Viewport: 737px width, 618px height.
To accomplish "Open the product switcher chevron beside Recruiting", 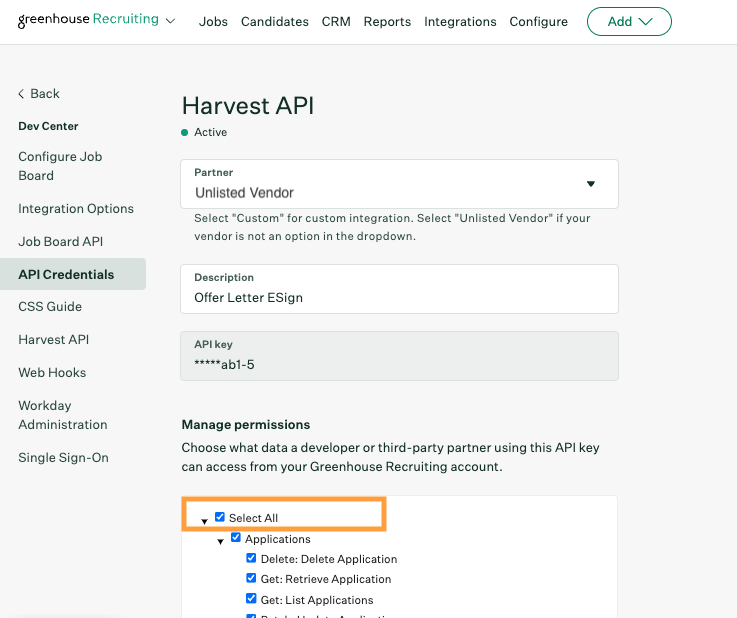I will tap(171, 21).
